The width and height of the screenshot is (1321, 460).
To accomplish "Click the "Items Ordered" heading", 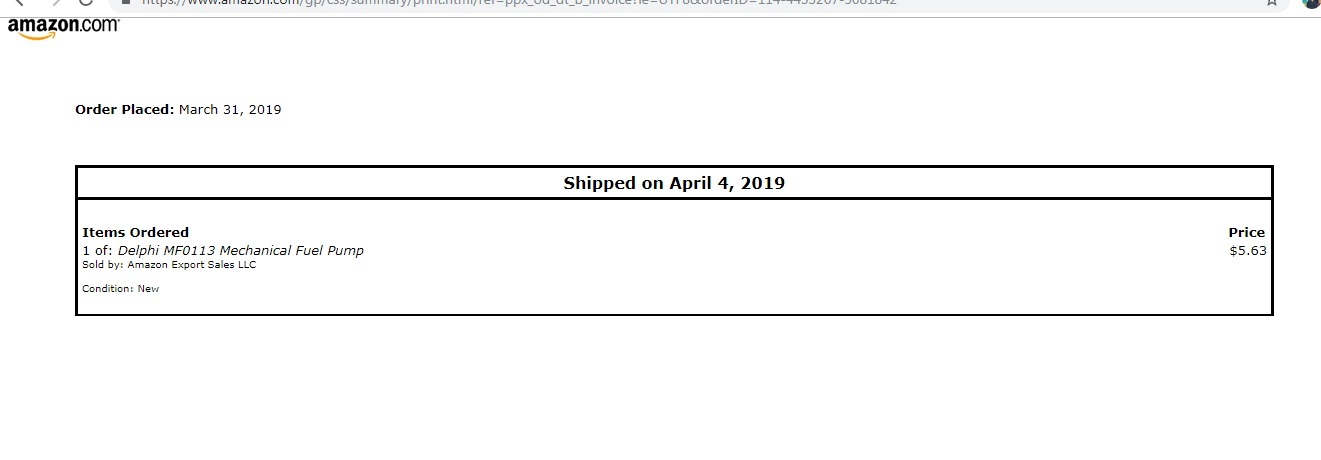I will [x=135, y=232].
